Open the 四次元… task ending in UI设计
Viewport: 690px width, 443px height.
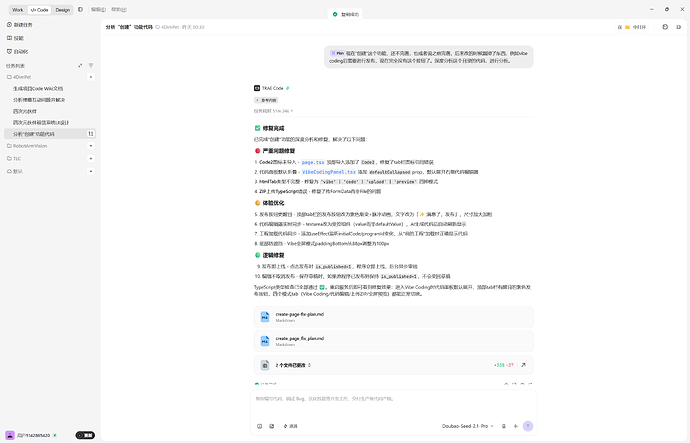(41, 122)
